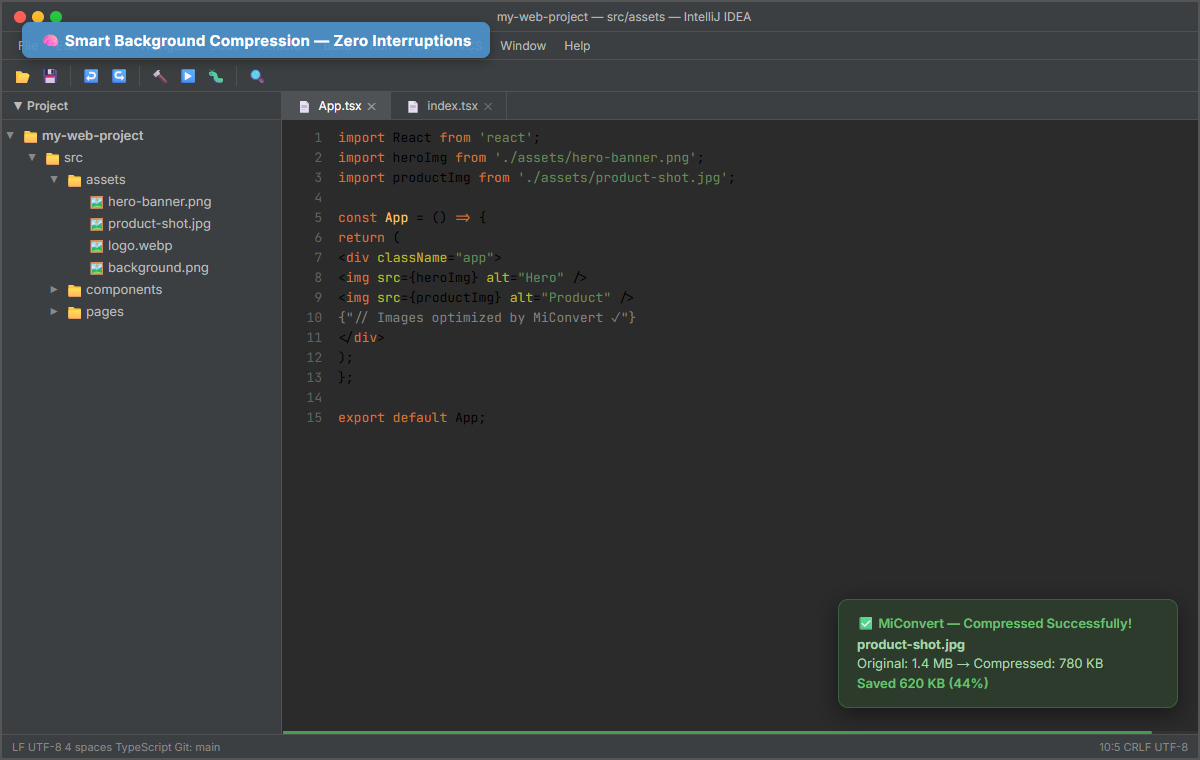Expand the pages folder arrow

(x=54, y=312)
